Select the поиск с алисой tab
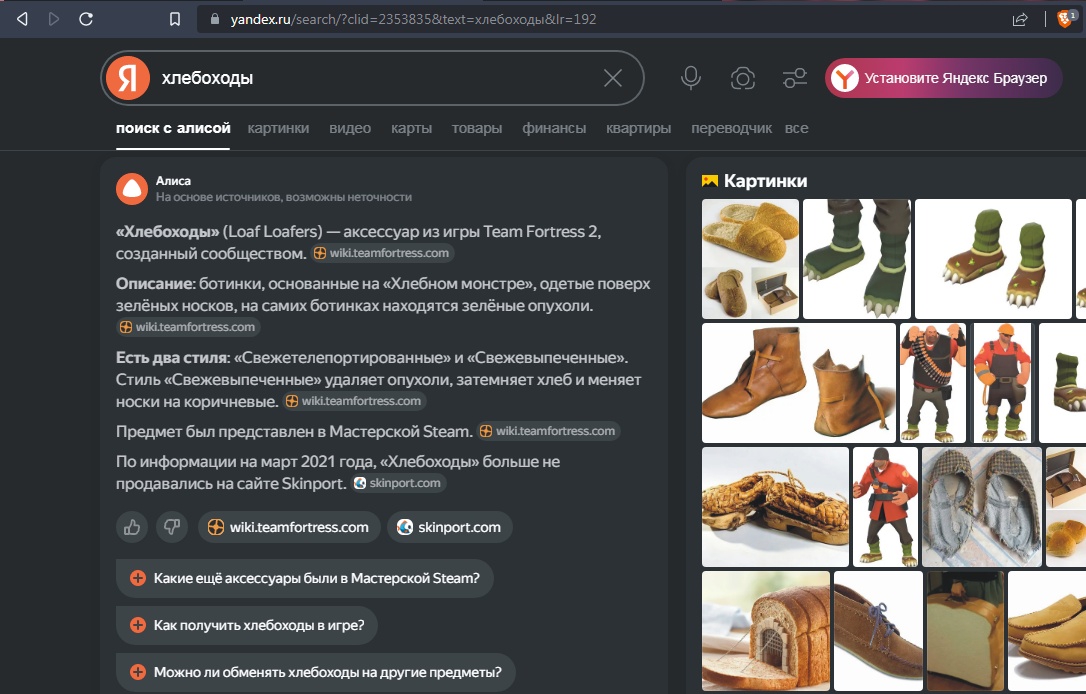The image size is (1086, 694). coord(173,128)
